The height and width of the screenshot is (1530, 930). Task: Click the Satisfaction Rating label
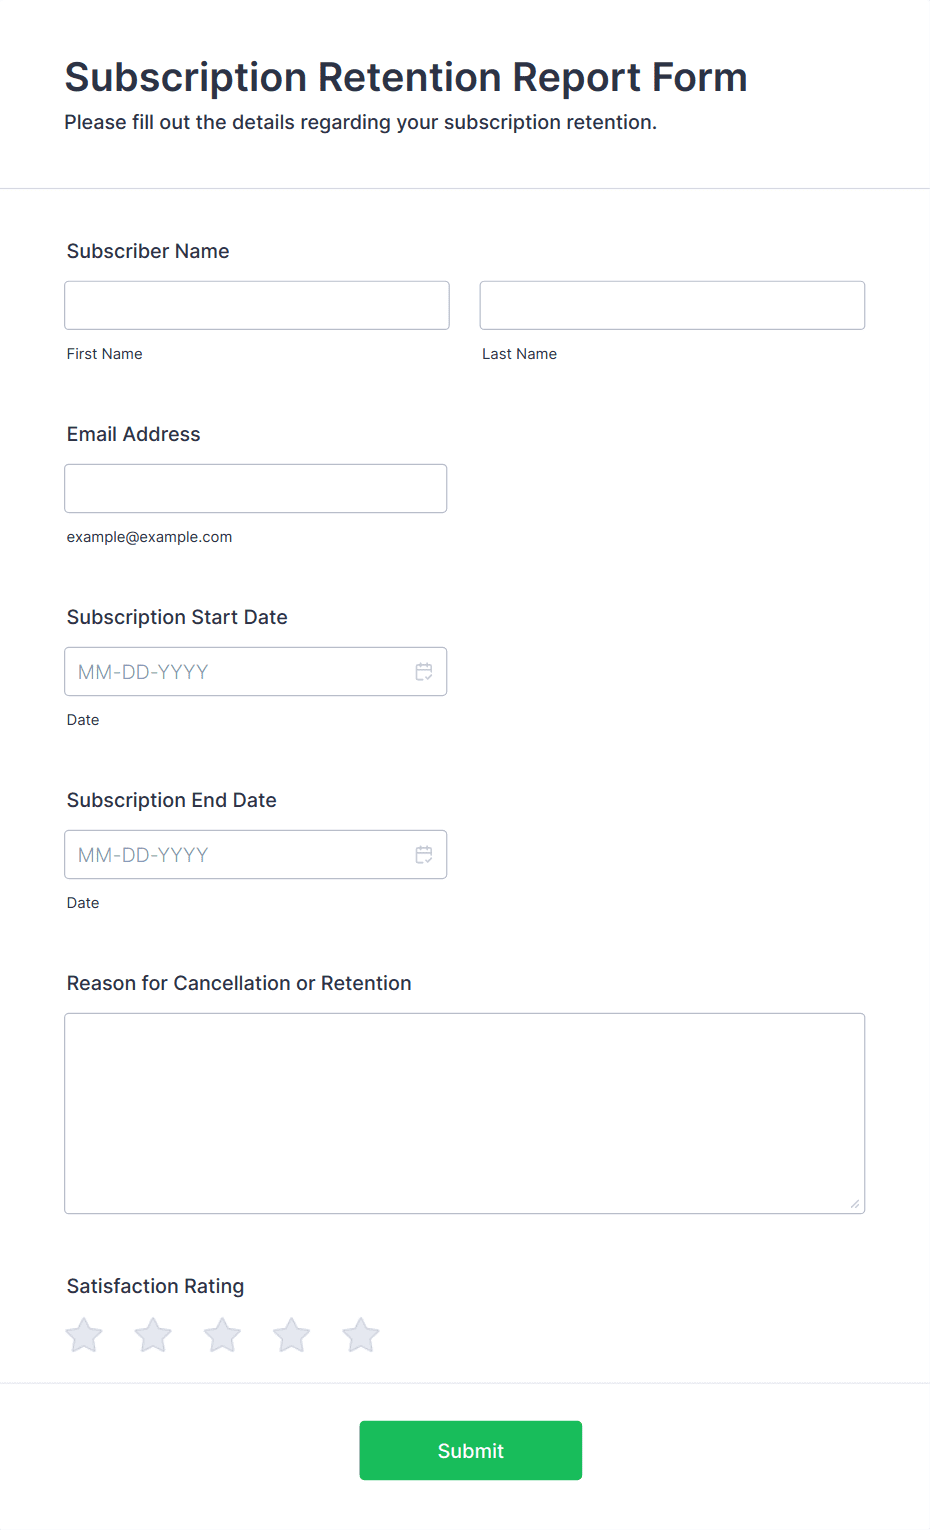pyautogui.click(x=156, y=1286)
